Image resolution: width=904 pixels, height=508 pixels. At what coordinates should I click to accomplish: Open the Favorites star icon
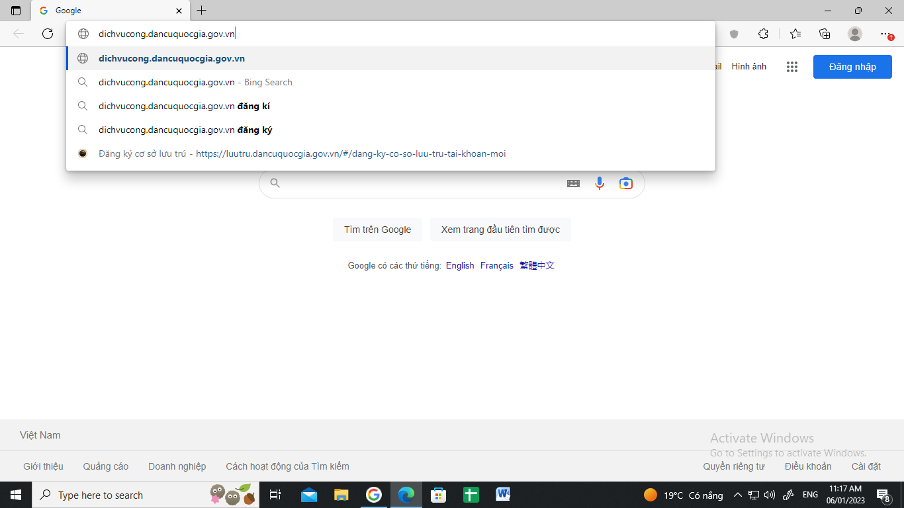coord(796,33)
